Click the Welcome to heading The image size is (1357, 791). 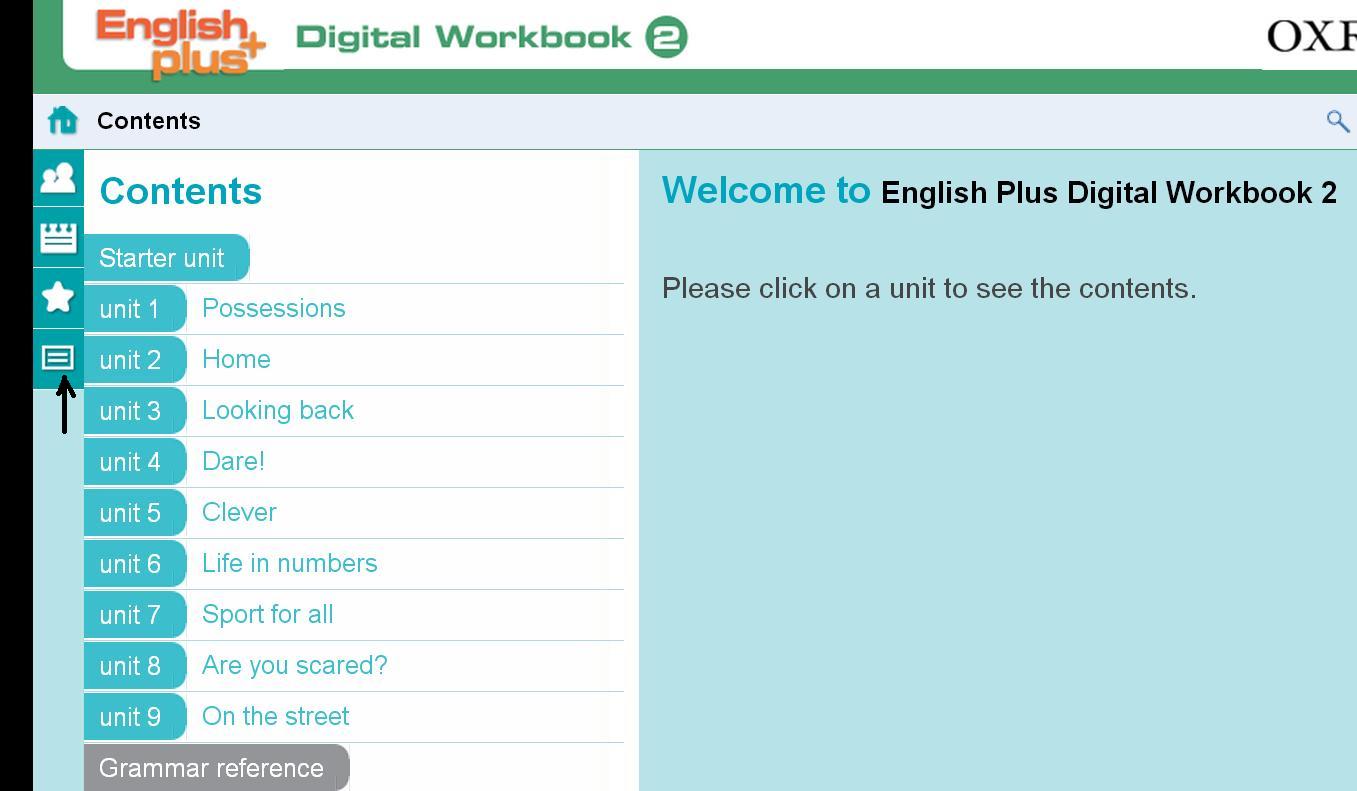pos(766,190)
